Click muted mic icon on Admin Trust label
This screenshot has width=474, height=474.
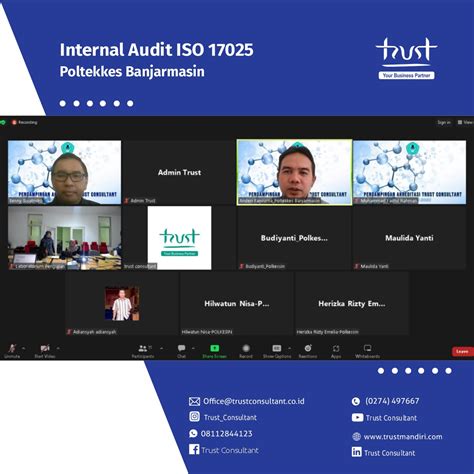(127, 201)
